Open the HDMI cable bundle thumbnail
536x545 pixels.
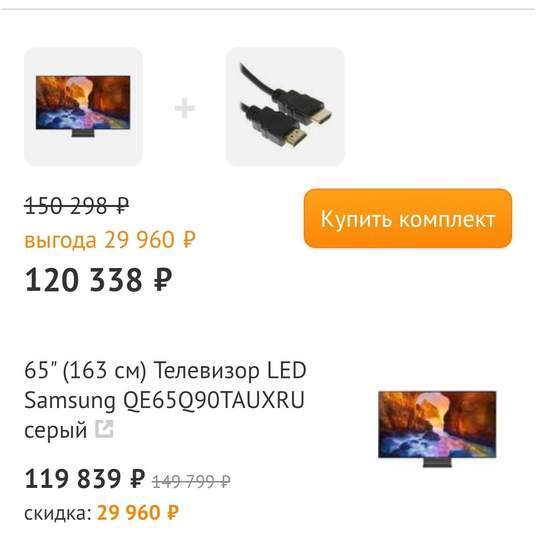285,106
